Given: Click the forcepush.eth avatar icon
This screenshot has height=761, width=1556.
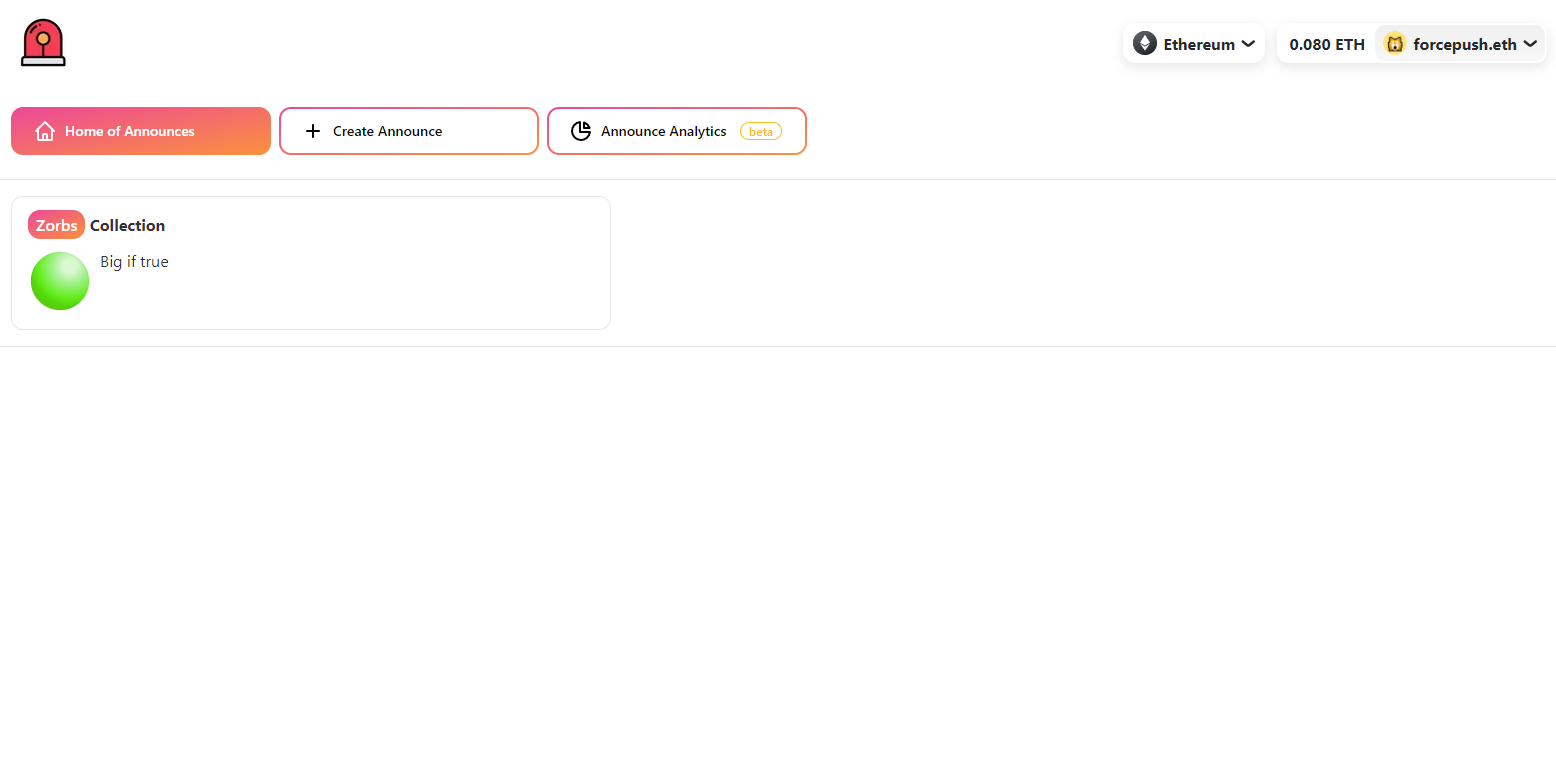Looking at the screenshot, I should [x=1395, y=44].
